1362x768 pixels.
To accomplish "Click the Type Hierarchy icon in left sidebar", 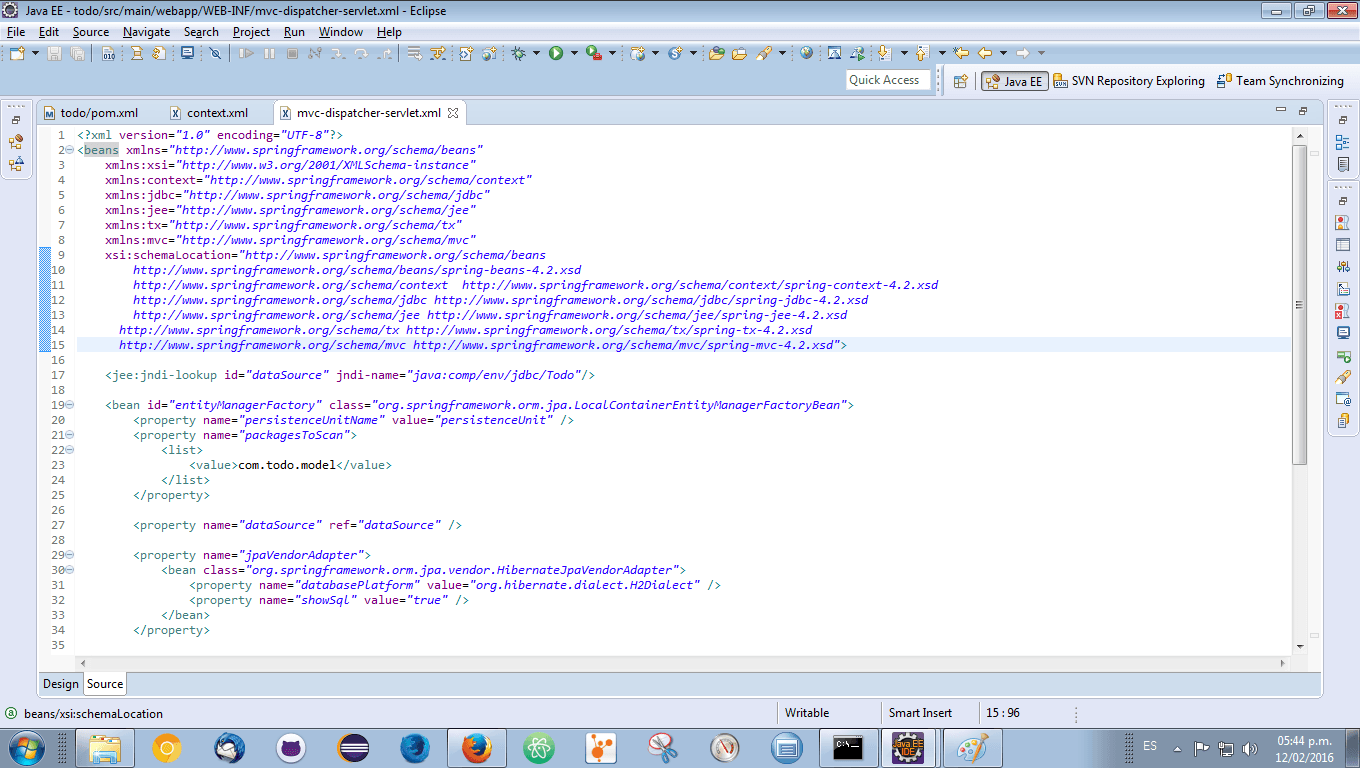I will pyautogui.click(x=16, y=164).
